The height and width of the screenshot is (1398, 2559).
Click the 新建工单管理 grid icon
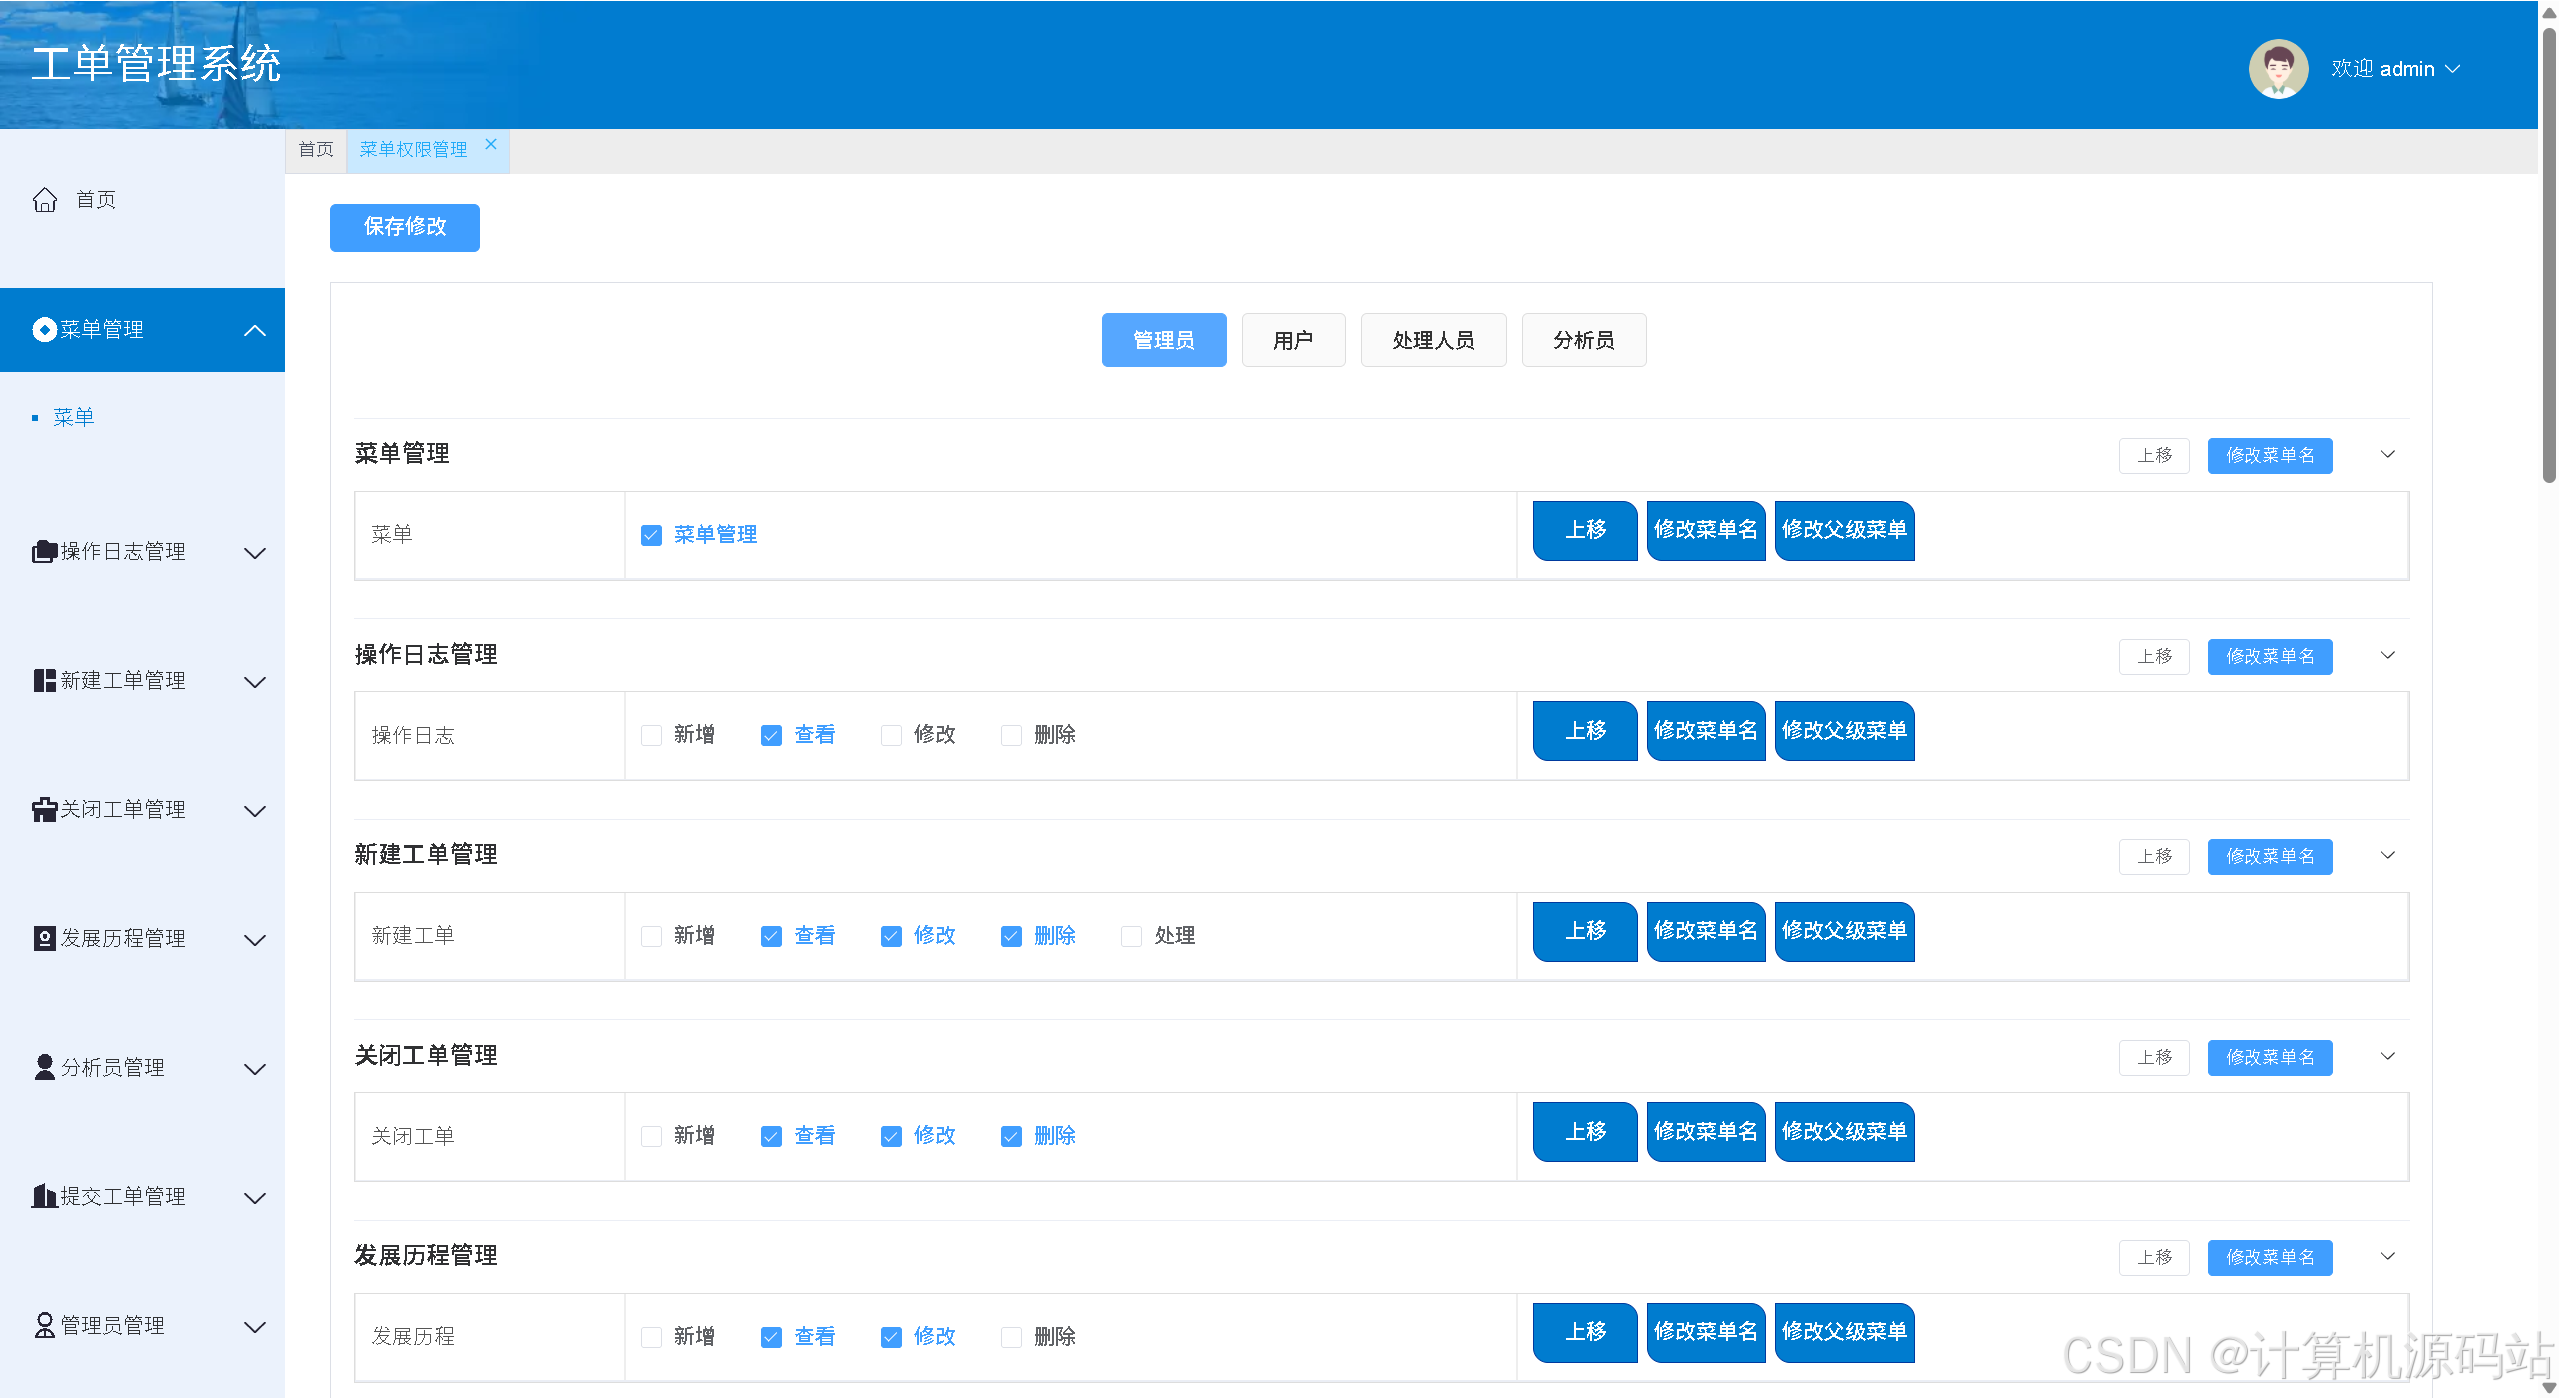(44, 681)
